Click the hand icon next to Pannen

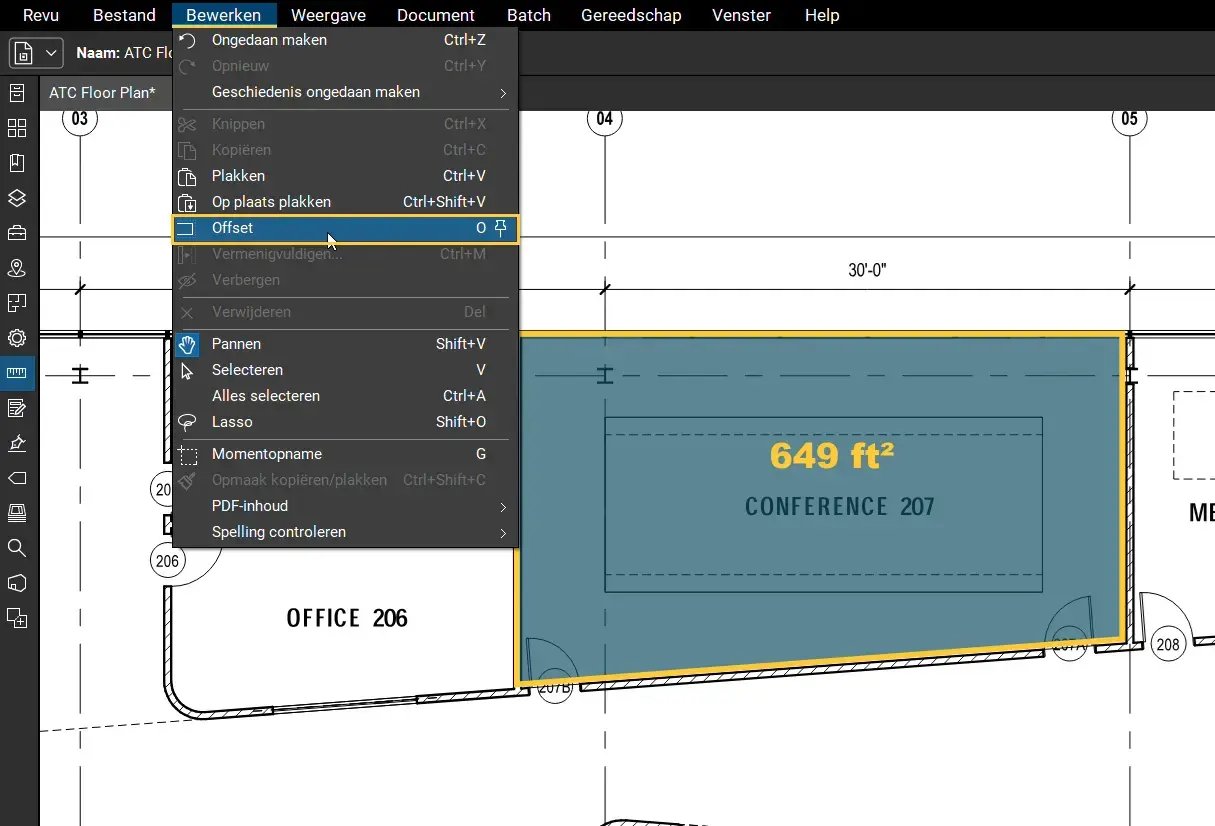click(x=187, y=345)
